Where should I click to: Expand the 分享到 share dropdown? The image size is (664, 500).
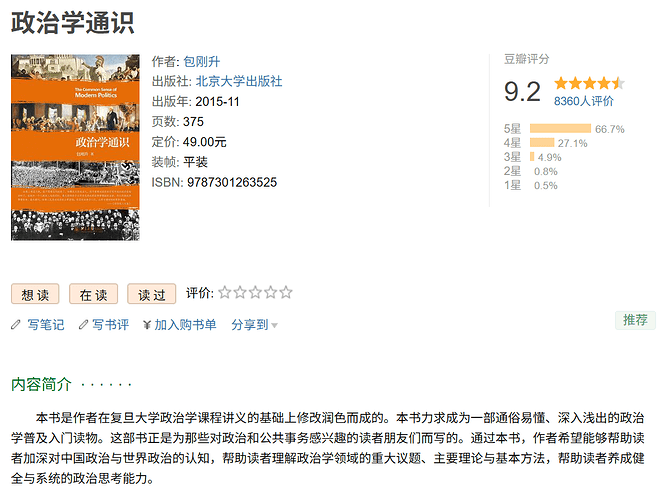click(x=255, y=325)
